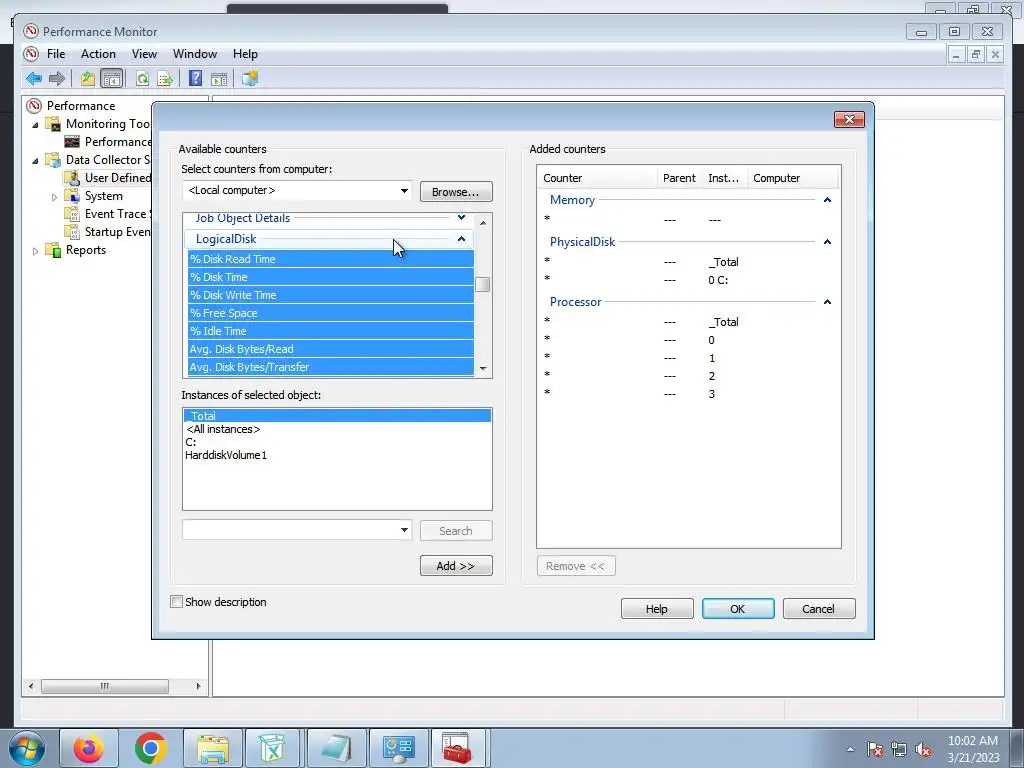This screenshot has height=768, width=1024.
Task: Click the OK button
Action: tap(738, 609)
